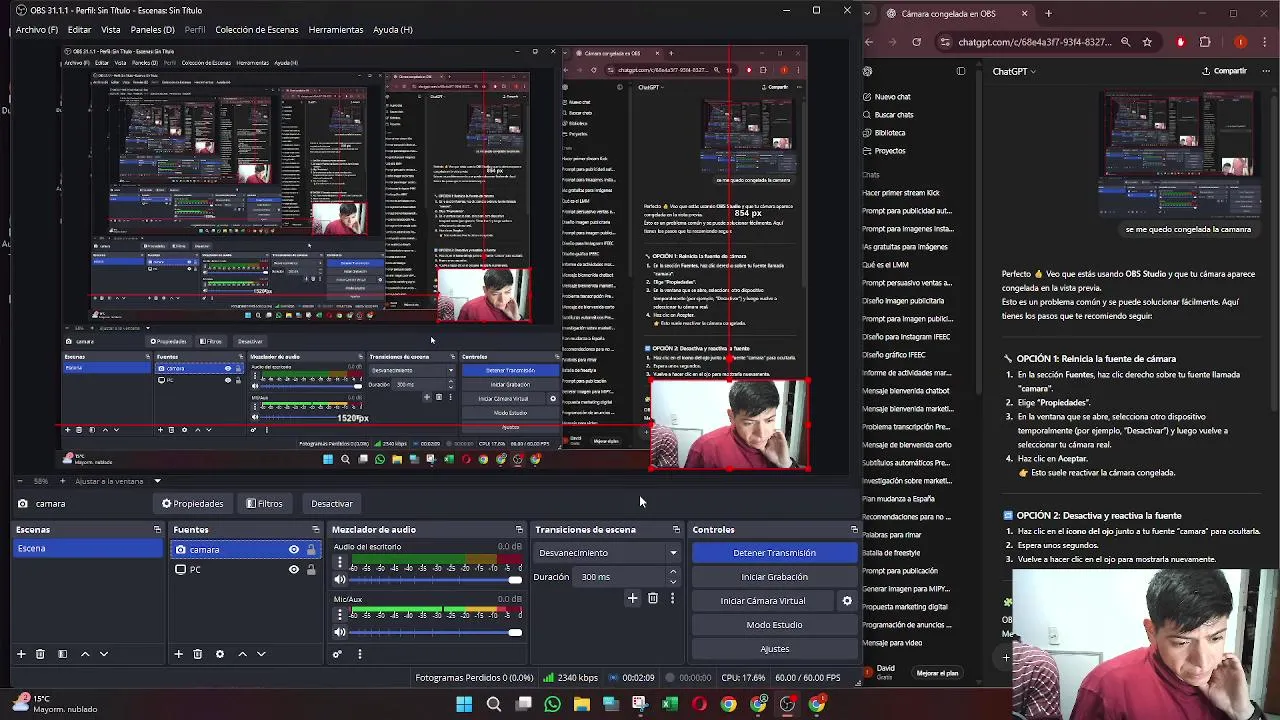The width and height of the screenshot is (1280, 720).
Task: Add a new source with plus icon
Action: tap(178, 653)
